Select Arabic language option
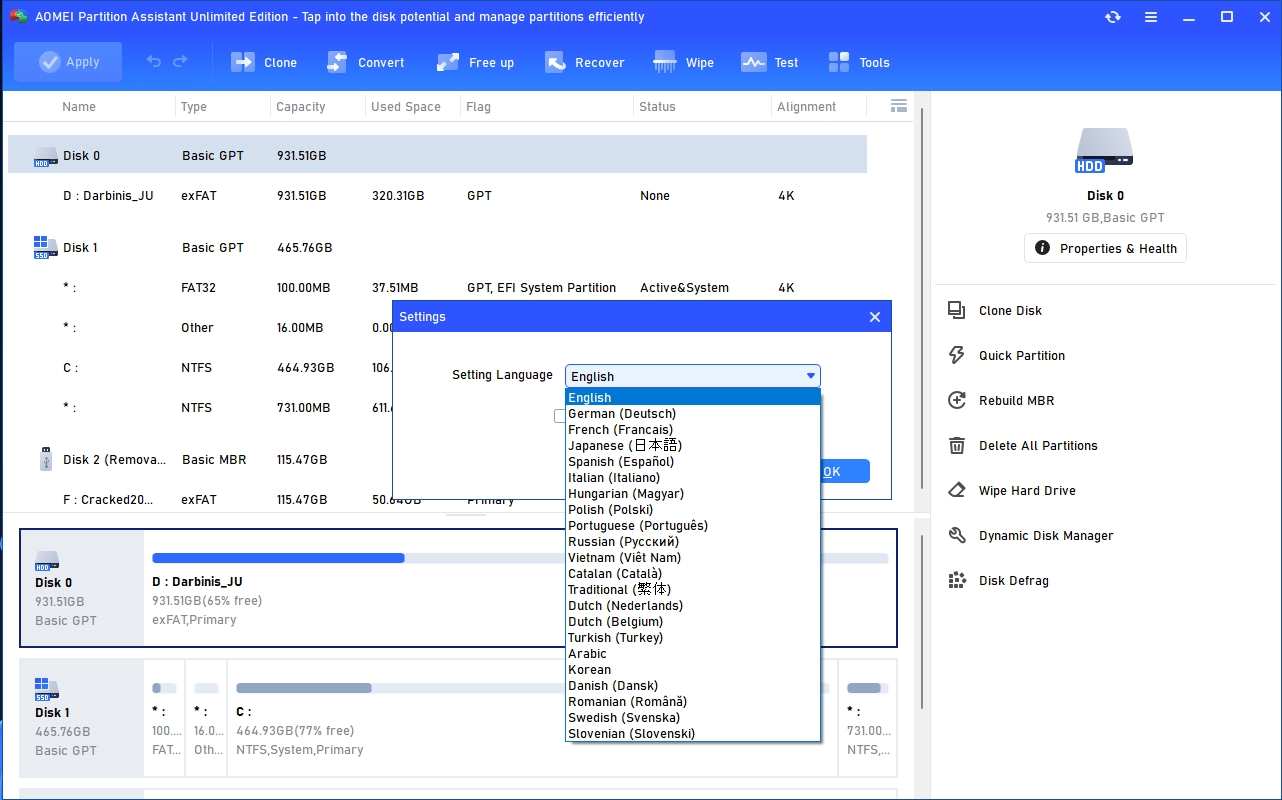1282x800 pixels. click(x=693, y=654)
